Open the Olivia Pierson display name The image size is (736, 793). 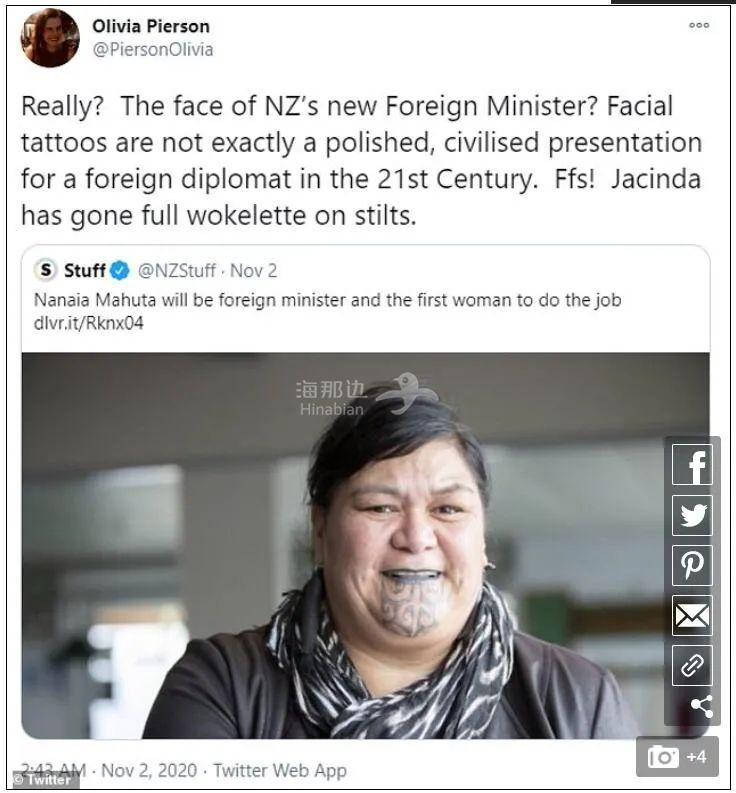click(151, 26)
